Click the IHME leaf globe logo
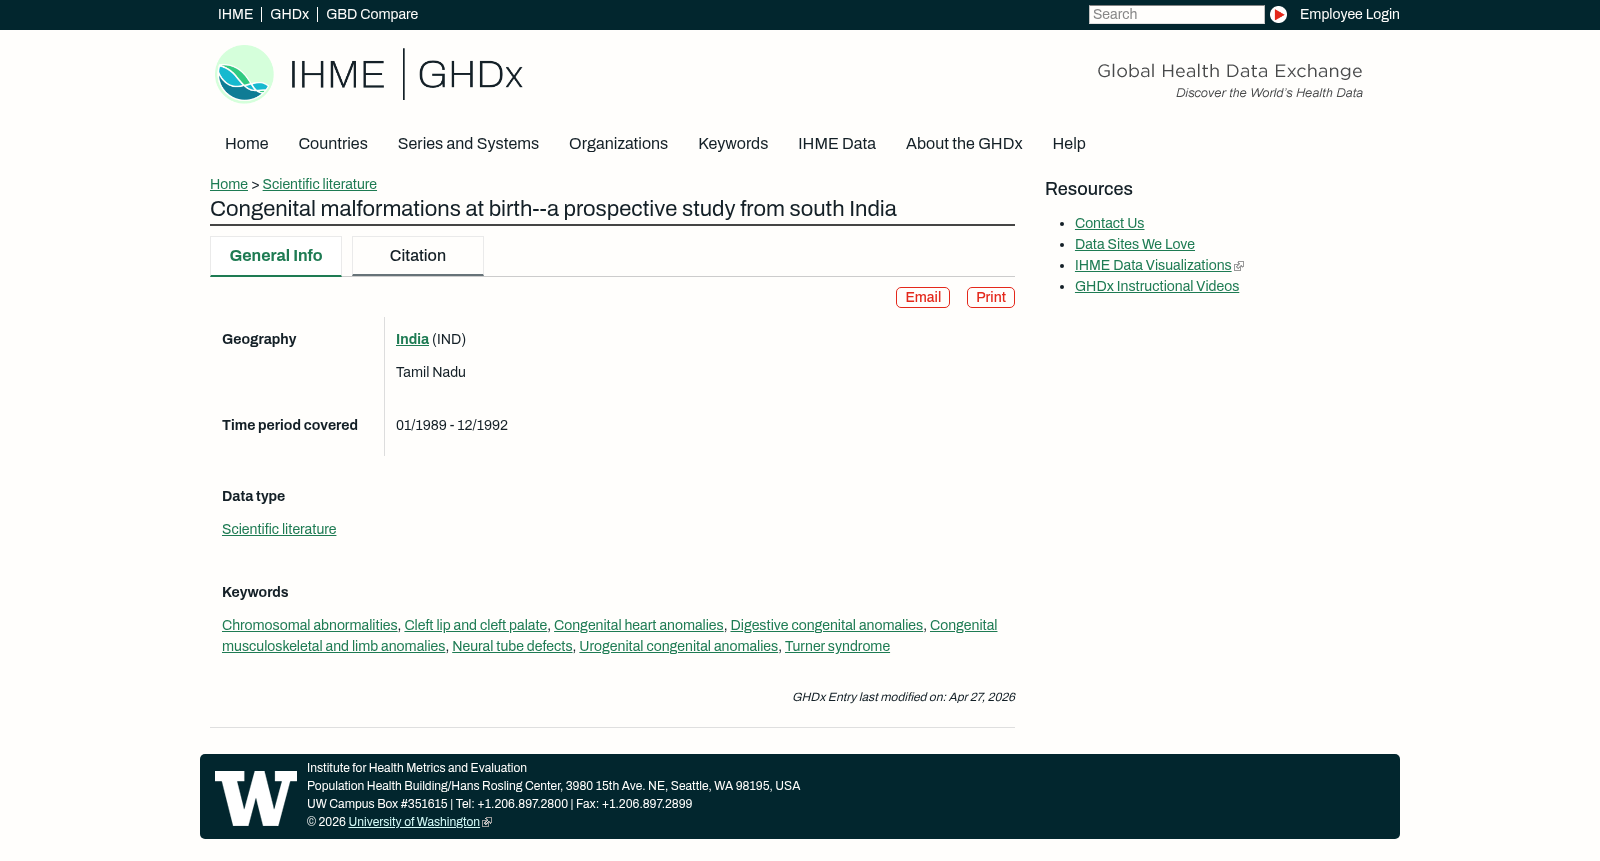Screen dimensions: 1600x861 [x=244, y=74]
